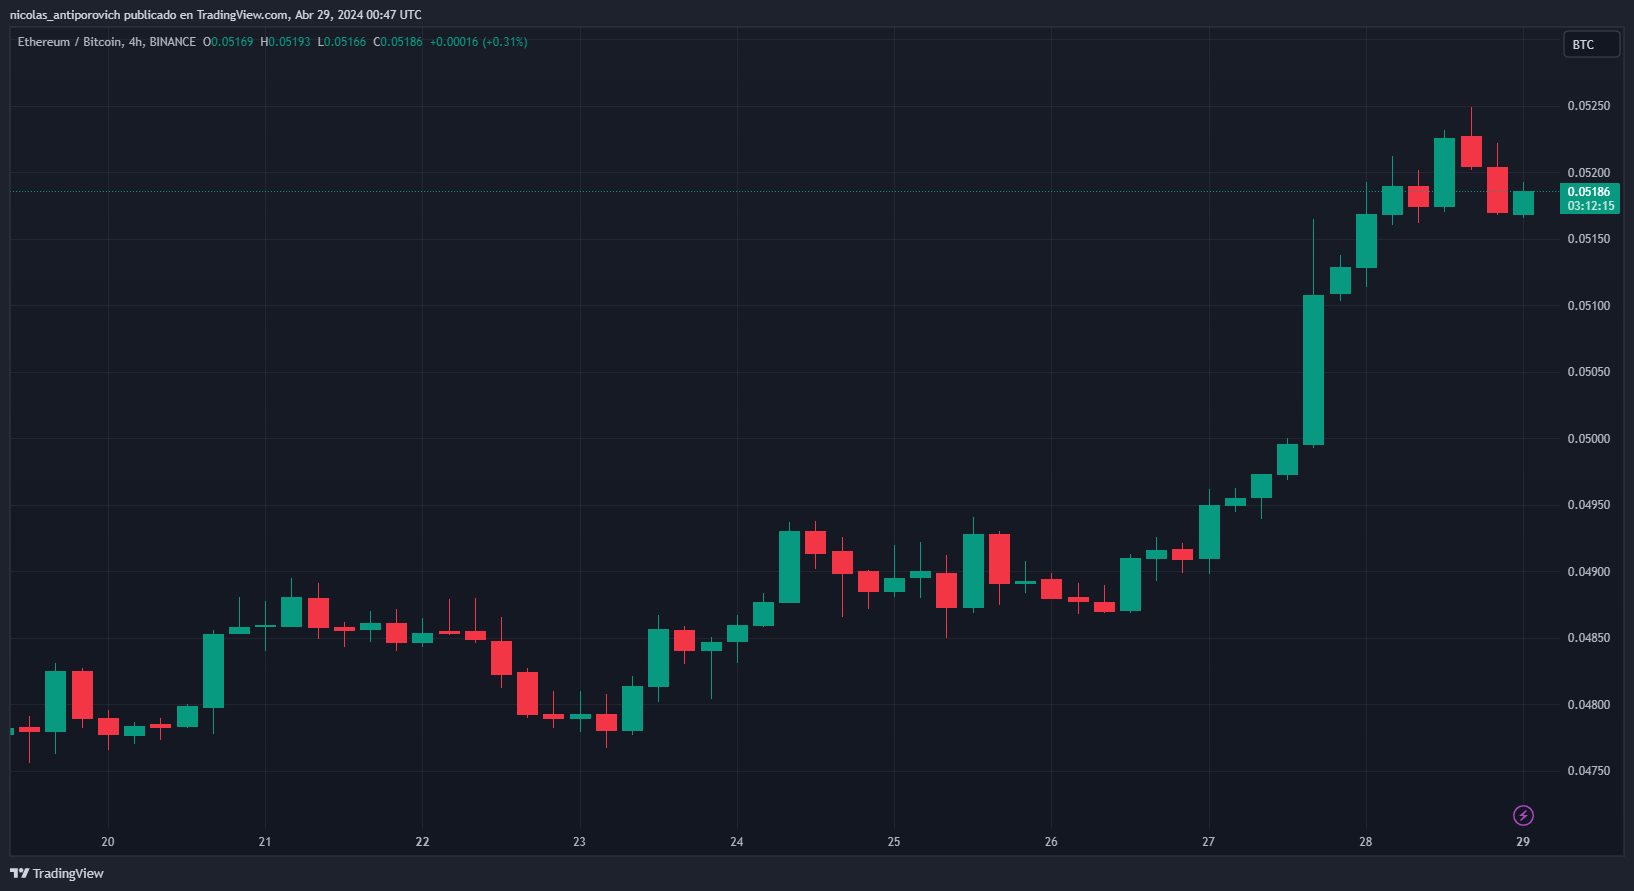Open TradingView.com link in header text
This screenshot has width=1634, height=891.
tap(243, 15)
